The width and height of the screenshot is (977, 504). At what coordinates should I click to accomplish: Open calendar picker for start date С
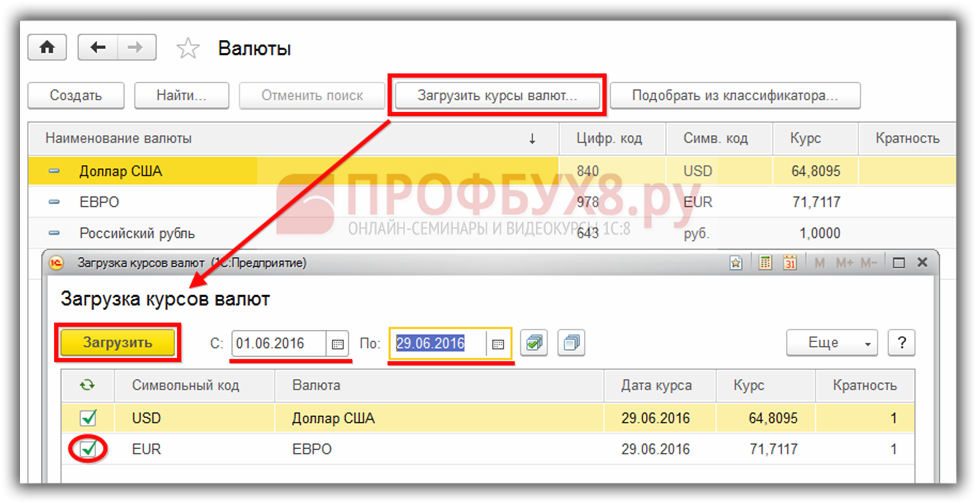(337, 344)
